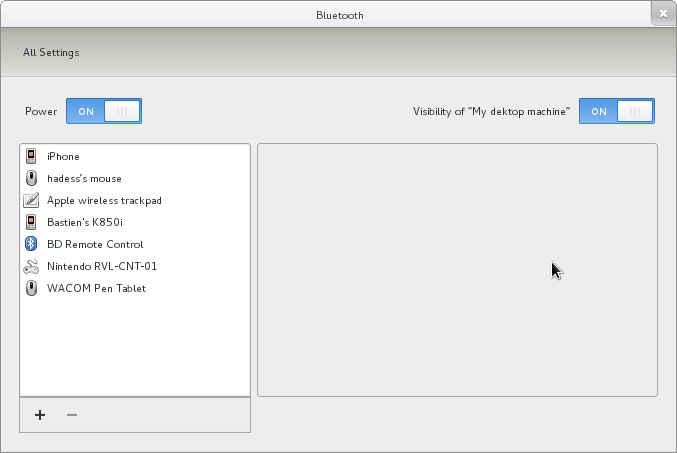Viewport: 677px width, 453px height.
Task: Select the Nintendo RVL-CNT-01 device name
Action: [x=102, y=266]
